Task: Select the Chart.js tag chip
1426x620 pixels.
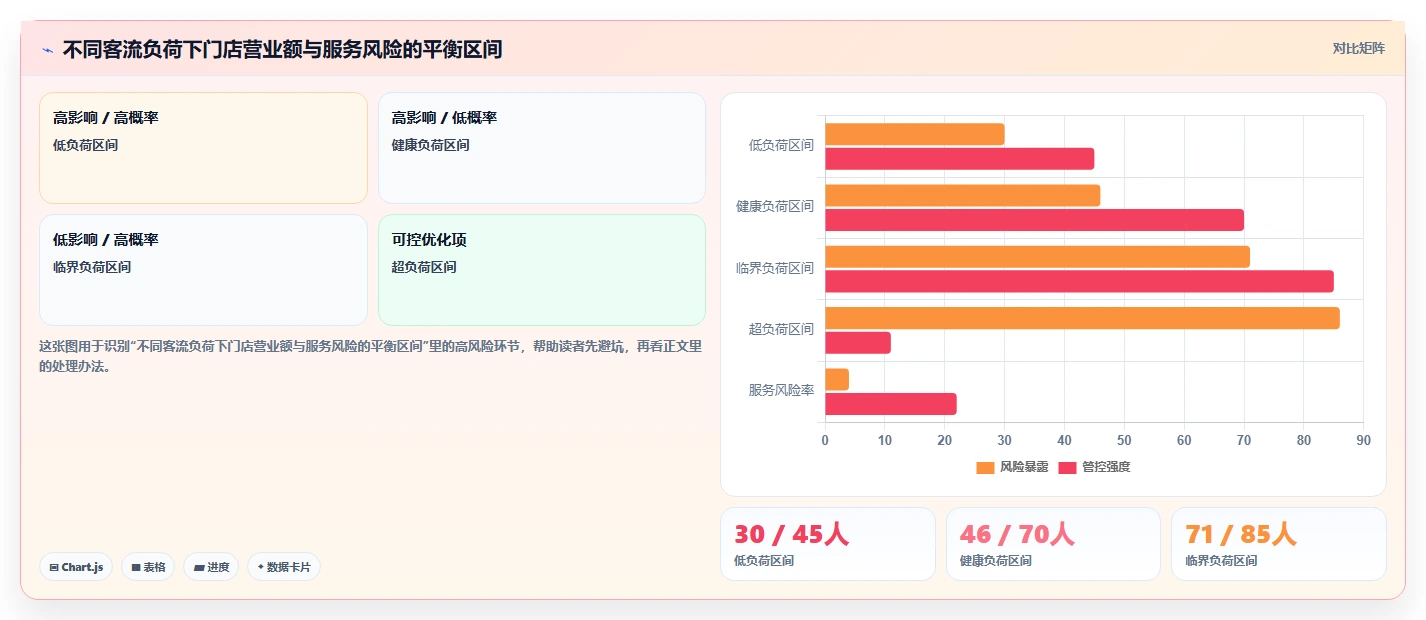Action: (76, 567)
